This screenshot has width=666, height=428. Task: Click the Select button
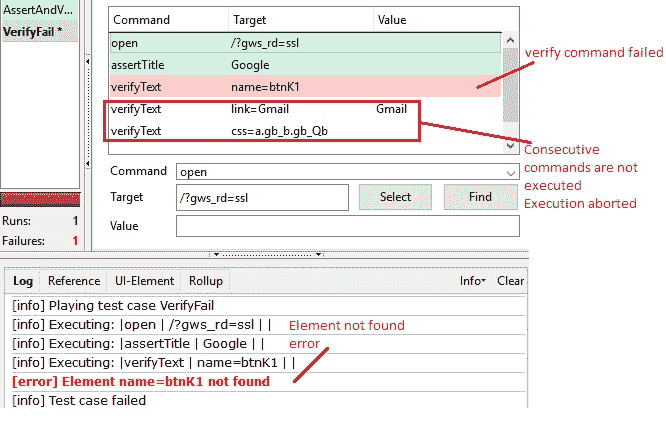click(395, 197)
